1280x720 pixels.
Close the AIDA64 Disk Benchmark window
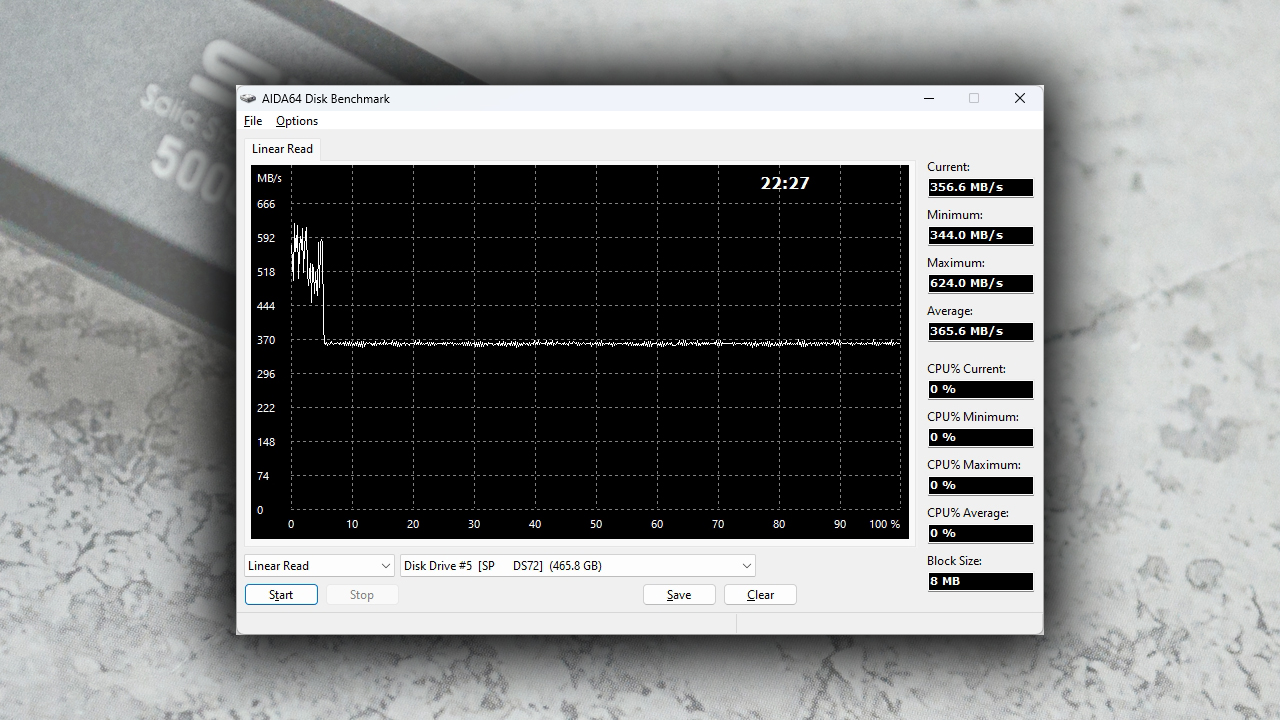pyautogui.click(x=1019, y=98)
